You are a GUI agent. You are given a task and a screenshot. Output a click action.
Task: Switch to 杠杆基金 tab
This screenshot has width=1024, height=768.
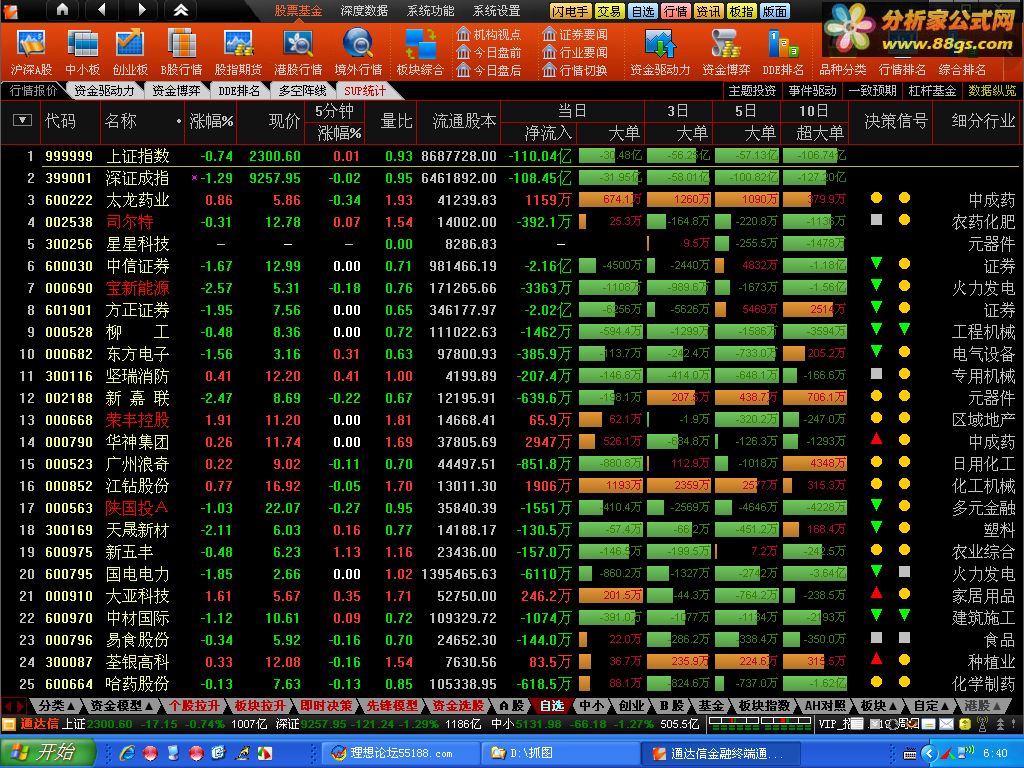[932, 90]
